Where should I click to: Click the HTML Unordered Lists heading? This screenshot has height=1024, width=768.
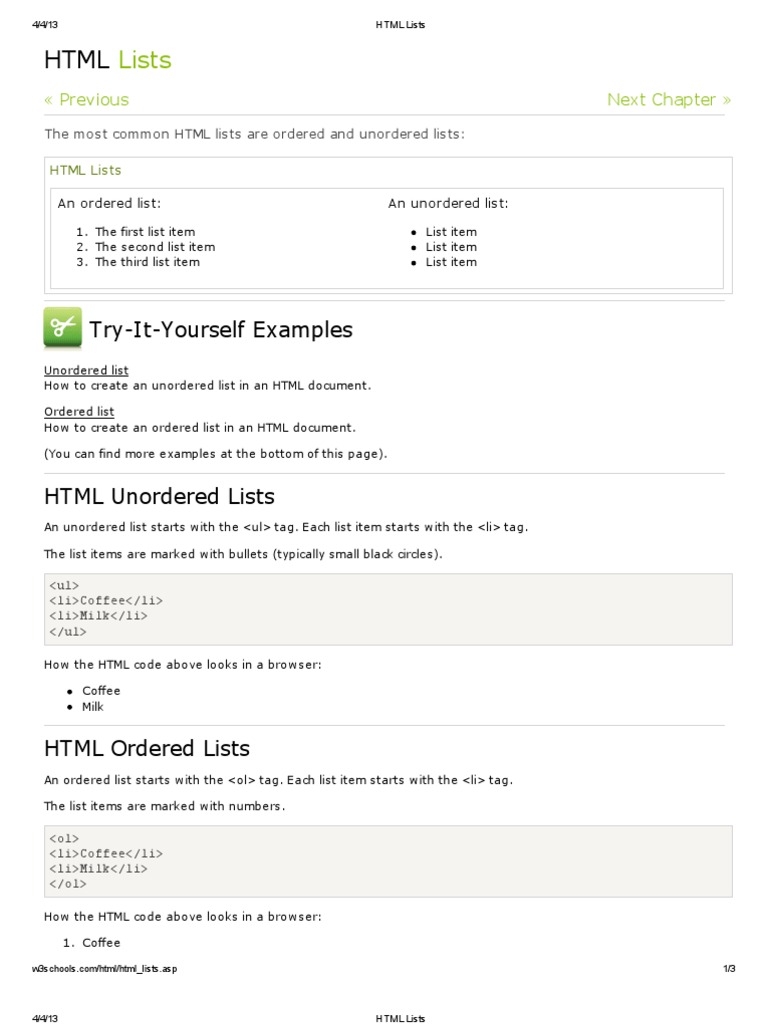coord(159,496)
